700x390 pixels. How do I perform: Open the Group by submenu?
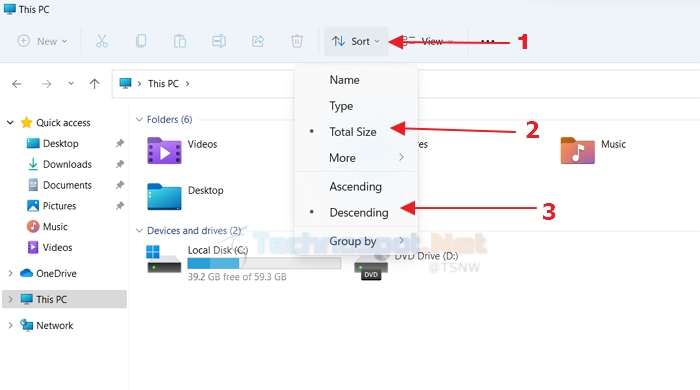point(356,241)
